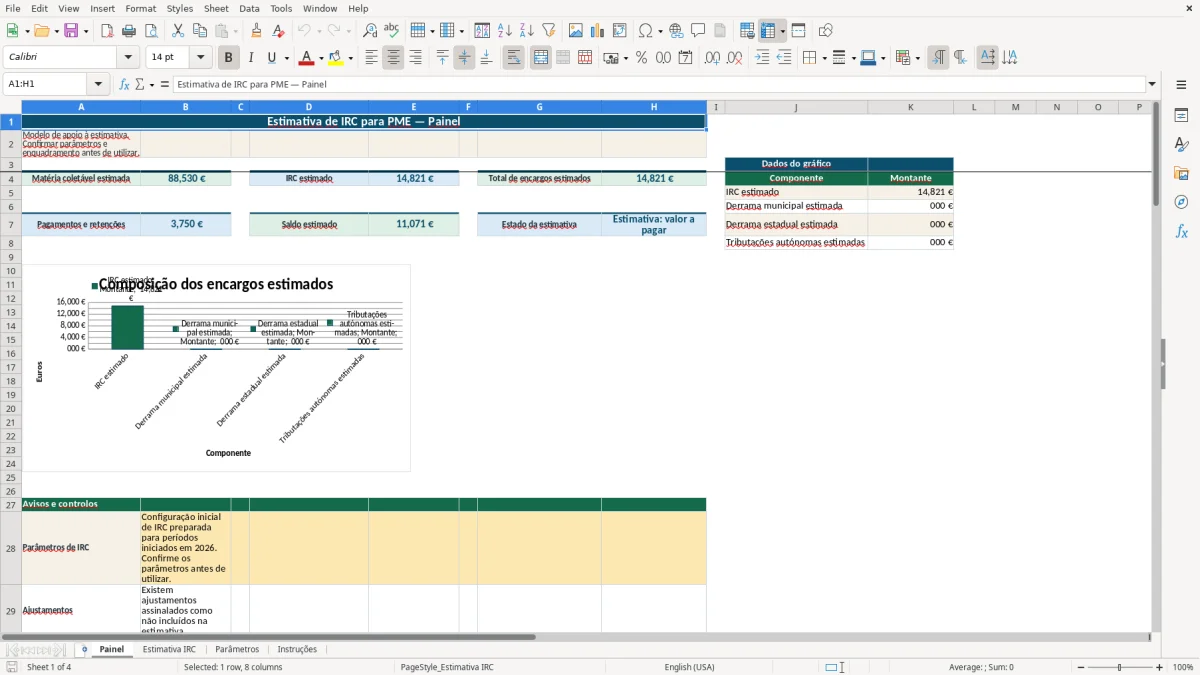Toggle Wrap Text

tap(513, 58)
